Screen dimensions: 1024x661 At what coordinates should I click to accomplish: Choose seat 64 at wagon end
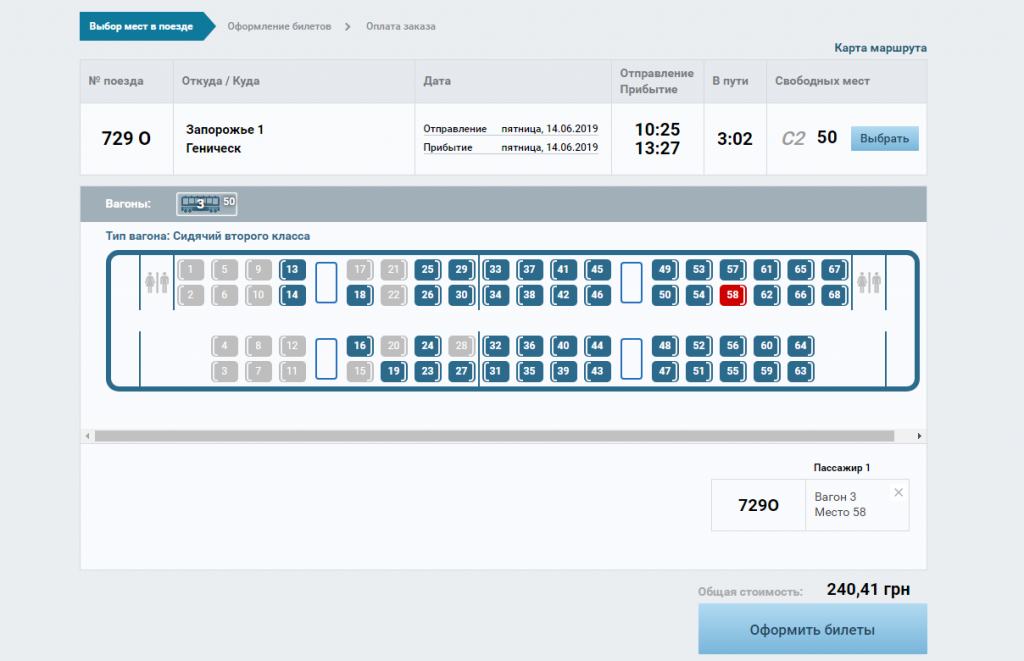799,345
